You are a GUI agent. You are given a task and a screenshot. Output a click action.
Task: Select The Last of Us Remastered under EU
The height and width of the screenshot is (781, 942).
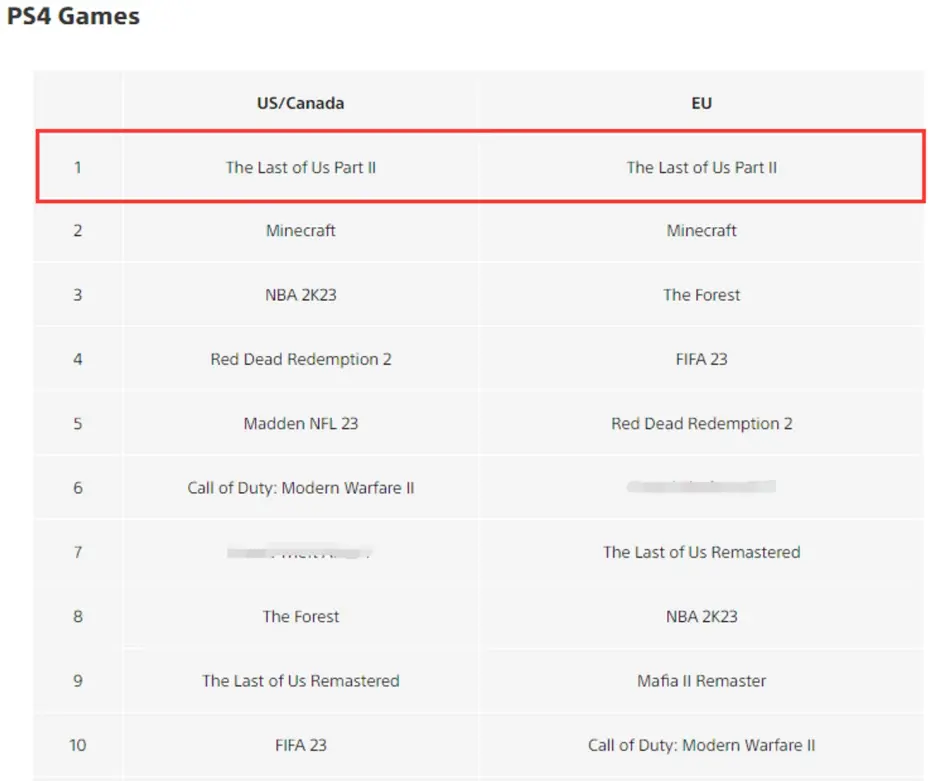pyautogui.click(x=701, y=552)
